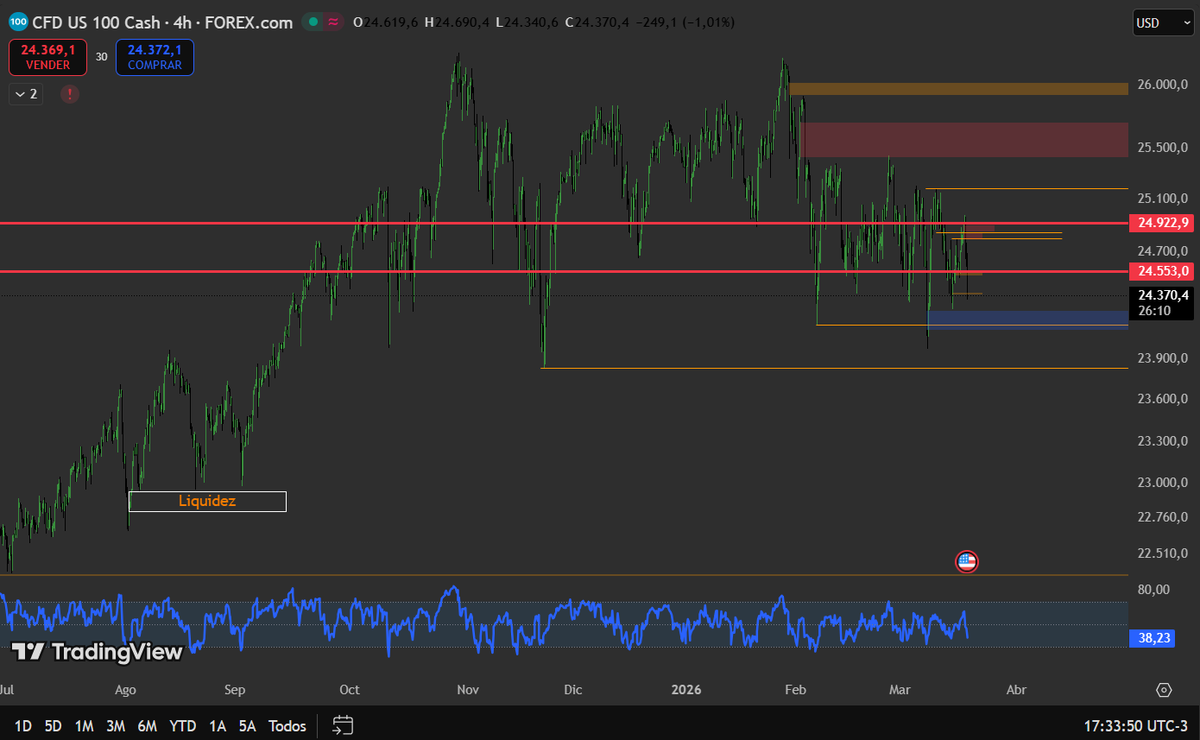Select the 1A time range
Viewport: 1200px width, 740px height.
point(217,725)
